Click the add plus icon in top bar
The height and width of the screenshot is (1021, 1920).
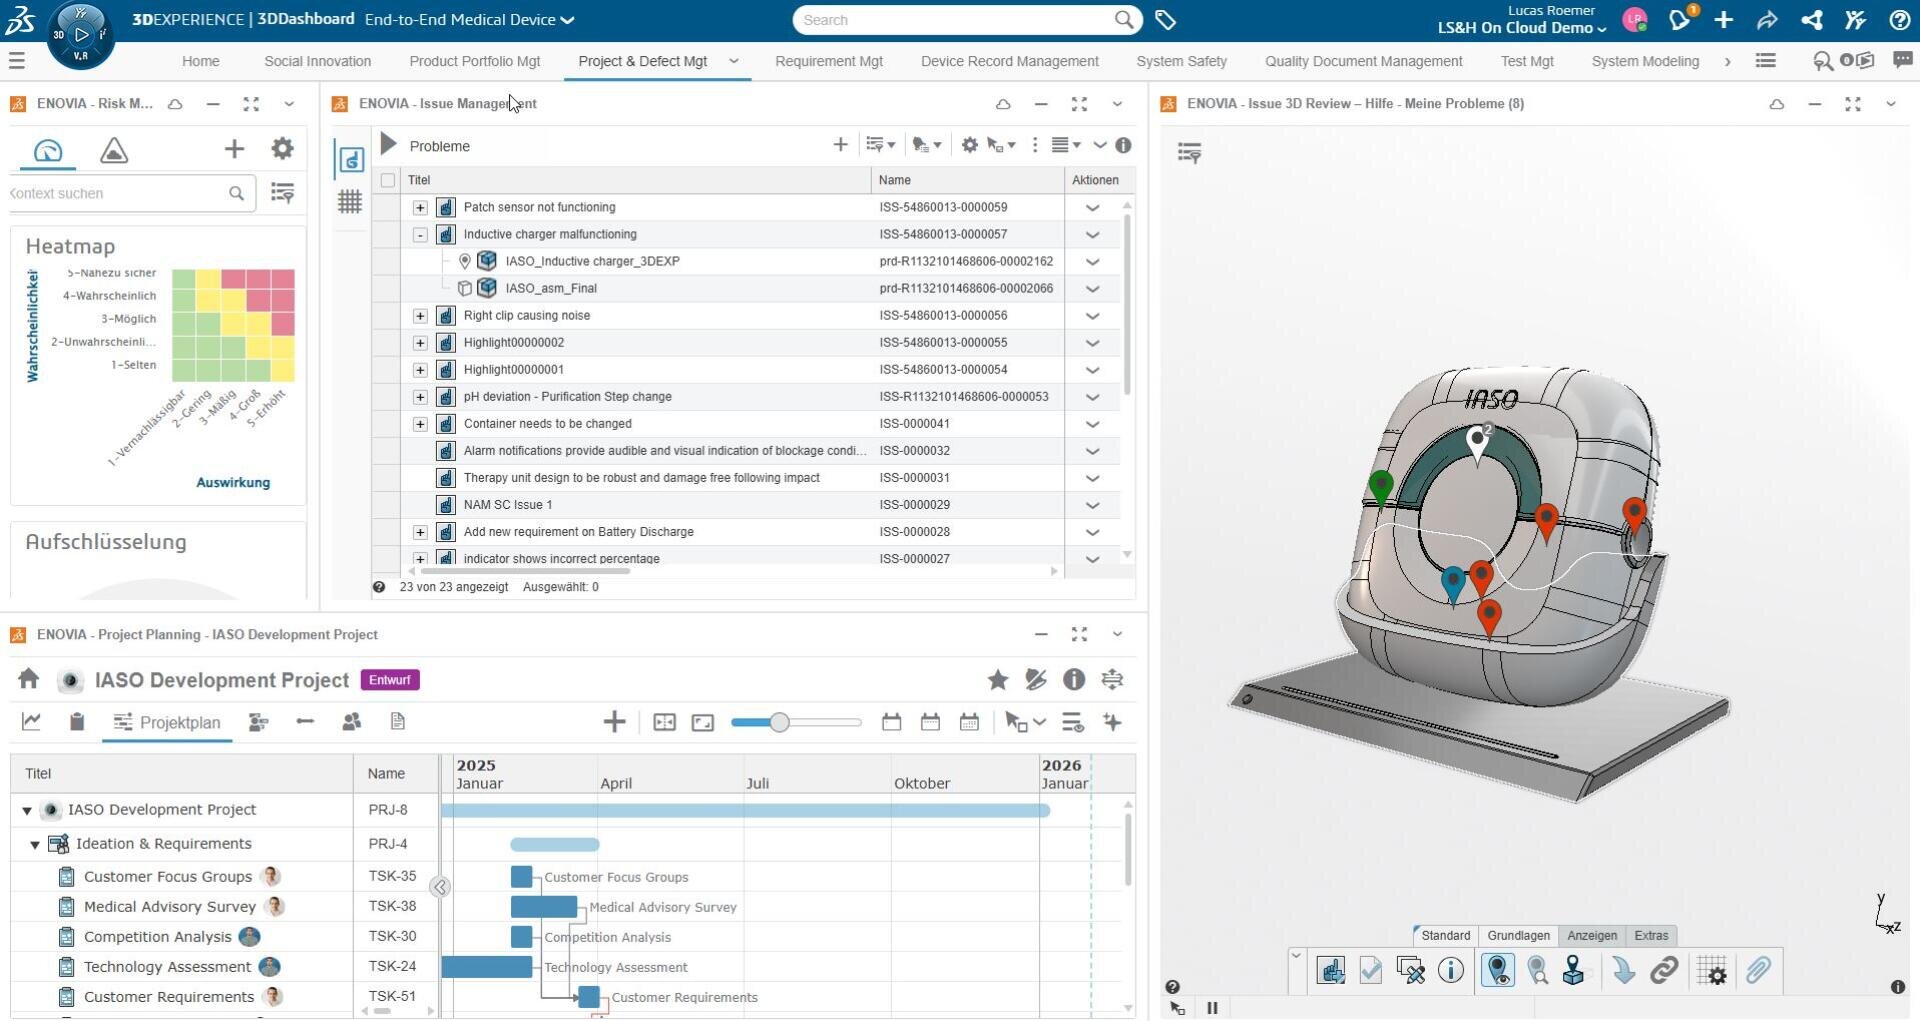(1723, 20)
